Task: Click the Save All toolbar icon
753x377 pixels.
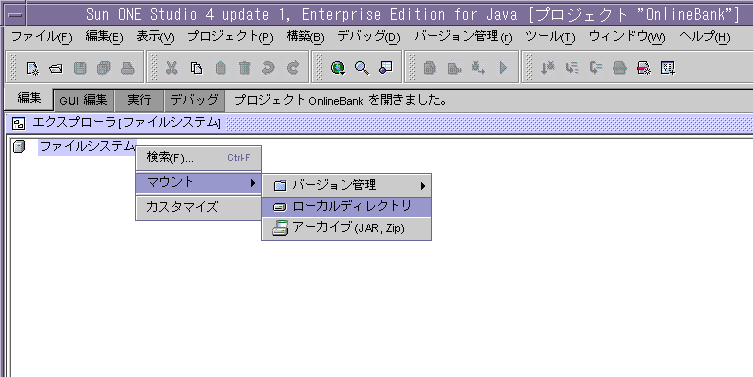Action: tap(104, 69)
